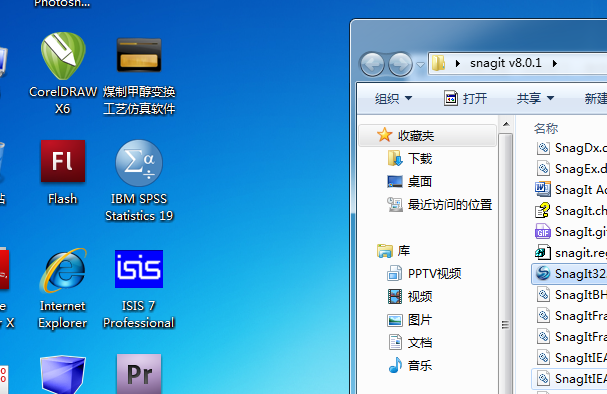607x394 pixels.
Task: Select the Premiere Pr desktop icon
Action: [139, 373]
